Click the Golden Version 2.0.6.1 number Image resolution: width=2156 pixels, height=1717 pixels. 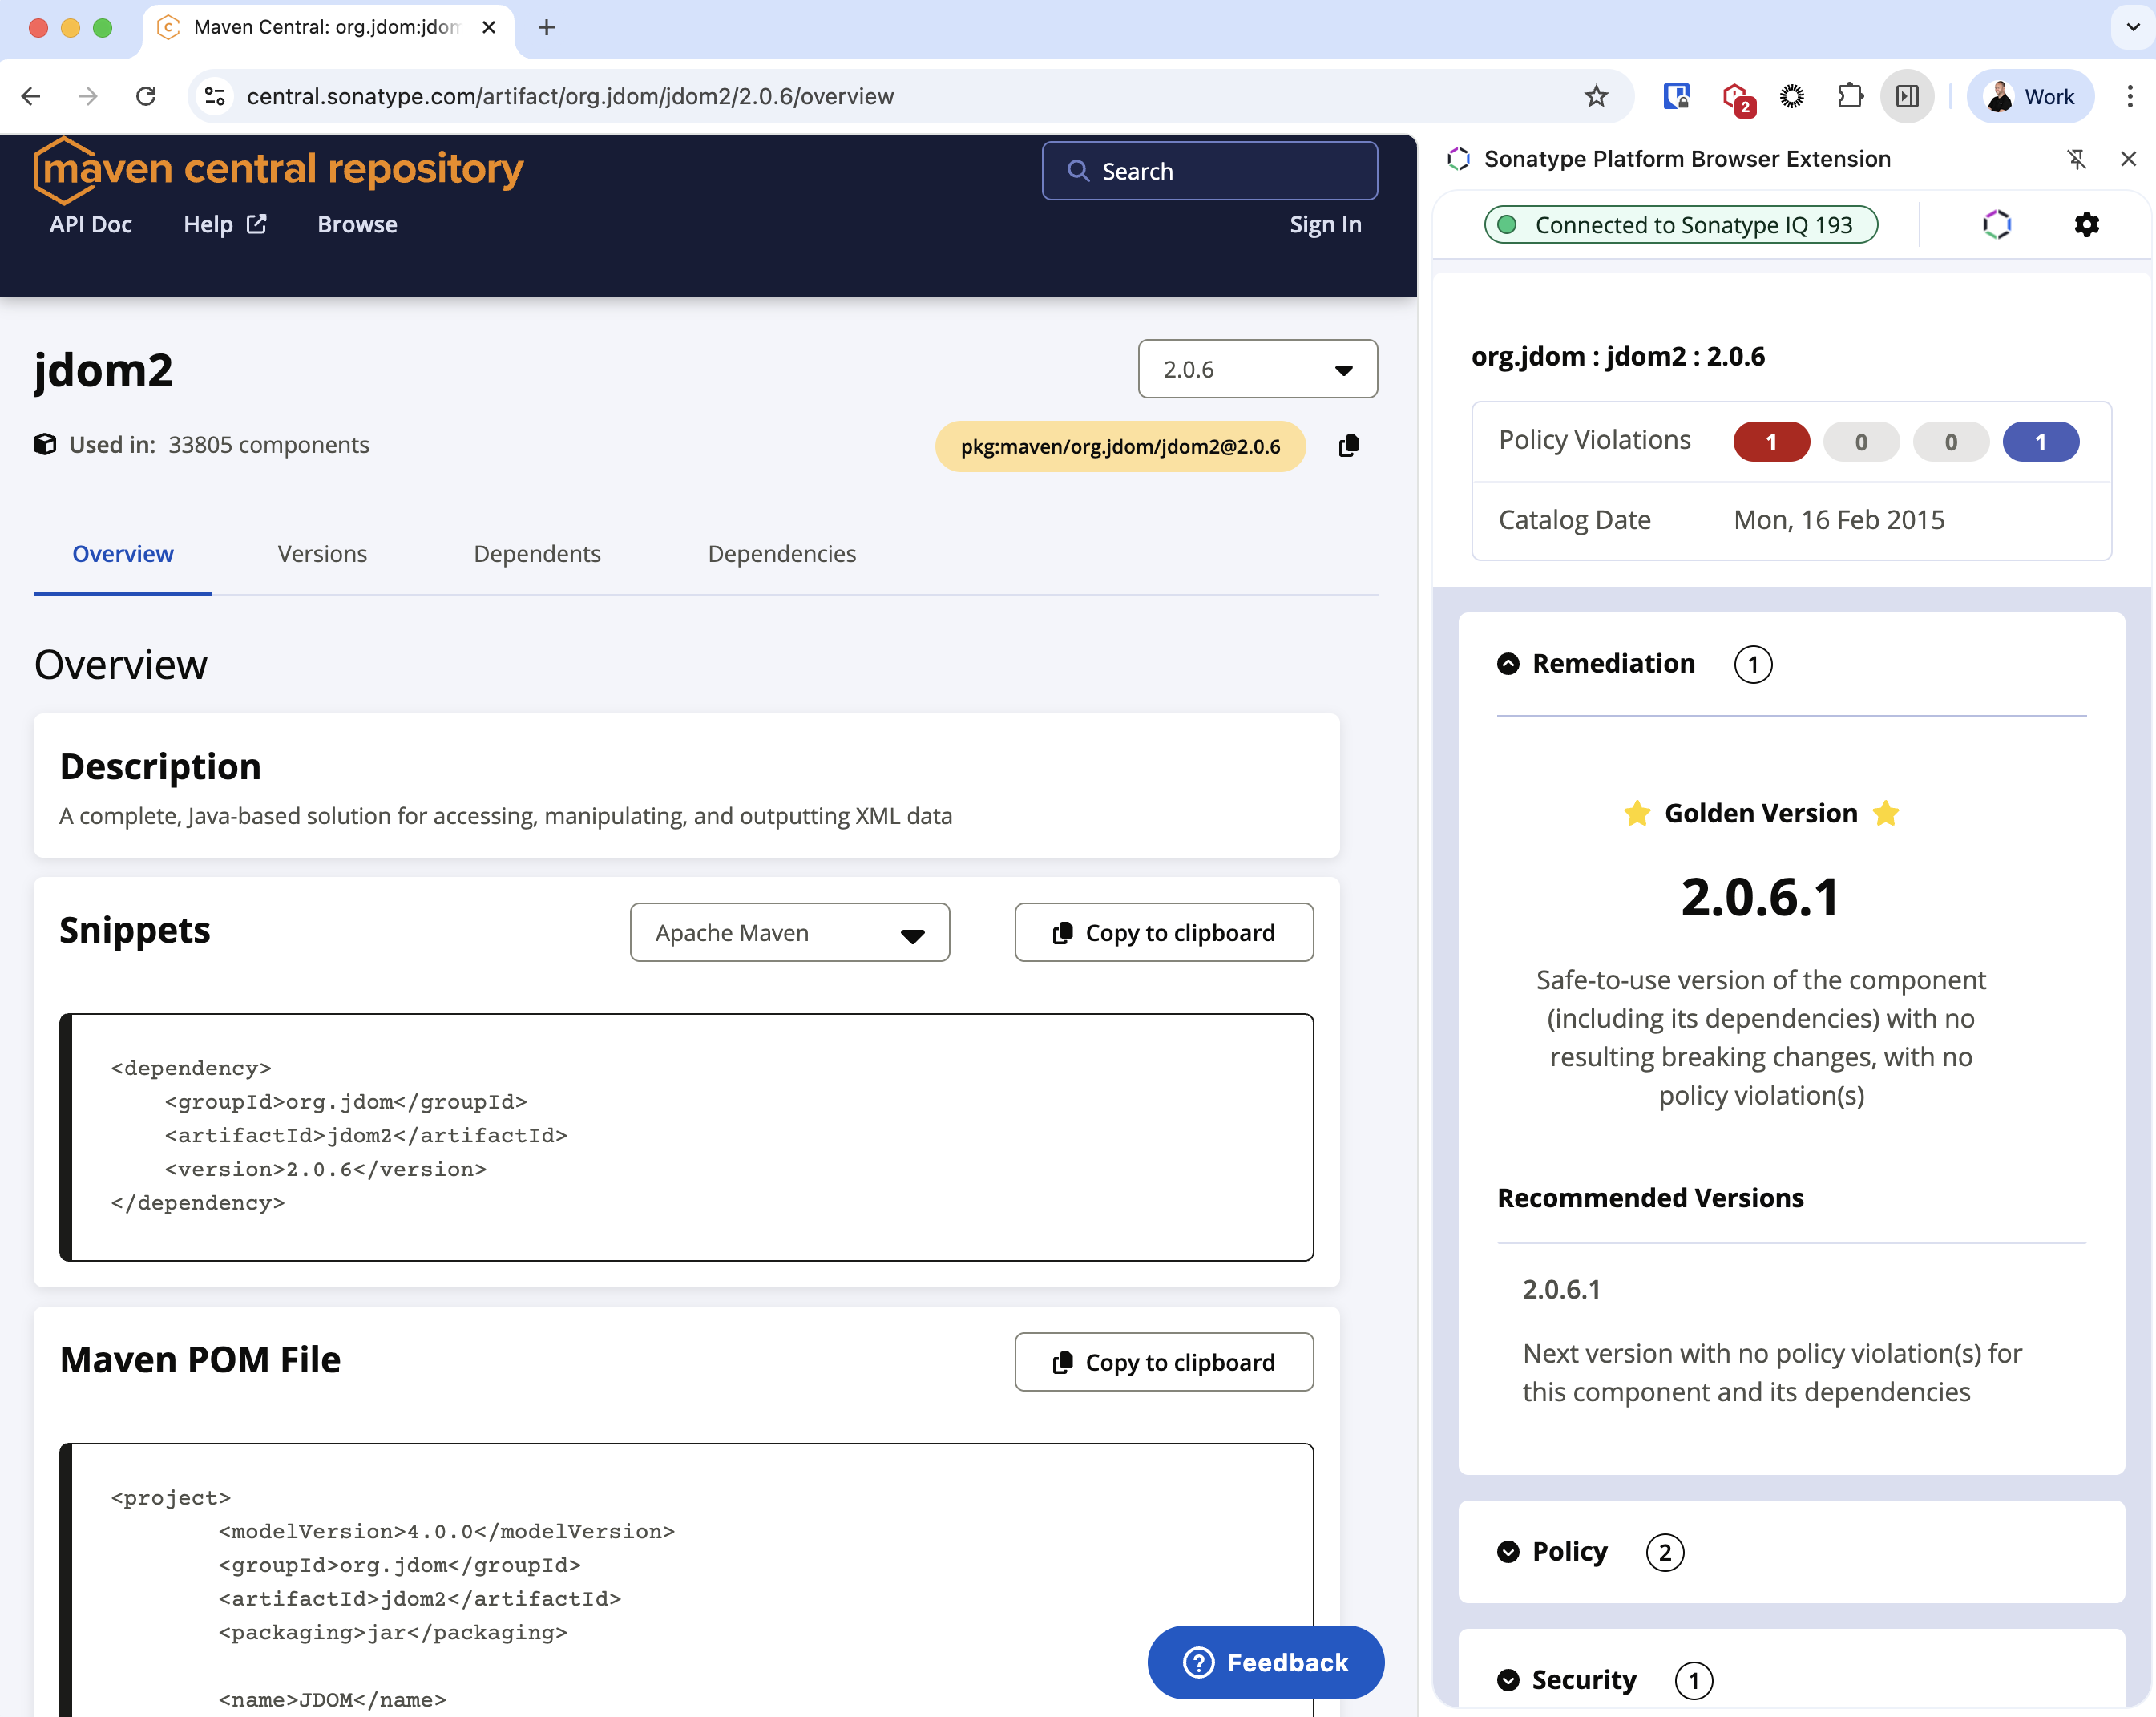1761,897
